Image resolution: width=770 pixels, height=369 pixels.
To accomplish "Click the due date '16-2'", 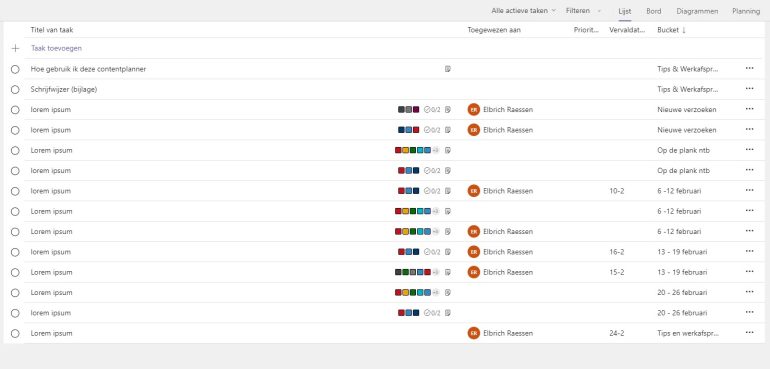I will click(616, 252).
